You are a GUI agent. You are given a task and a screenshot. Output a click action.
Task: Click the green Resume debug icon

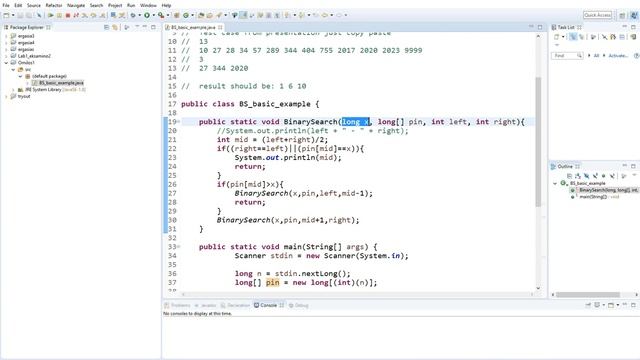pyautogui.click(x=51, y=15)
